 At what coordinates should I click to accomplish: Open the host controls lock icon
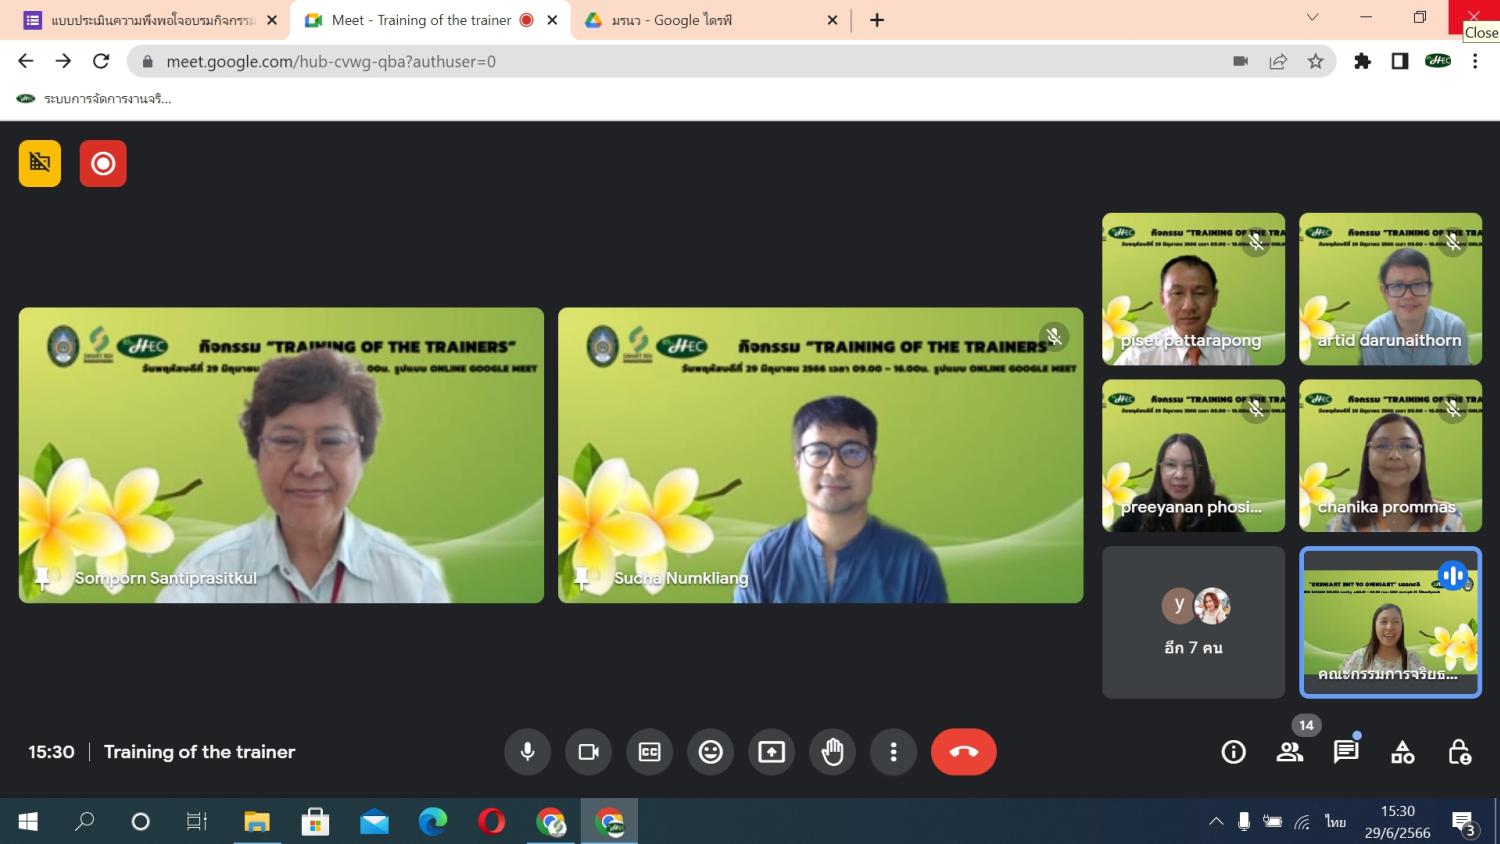coord(1459,752)
